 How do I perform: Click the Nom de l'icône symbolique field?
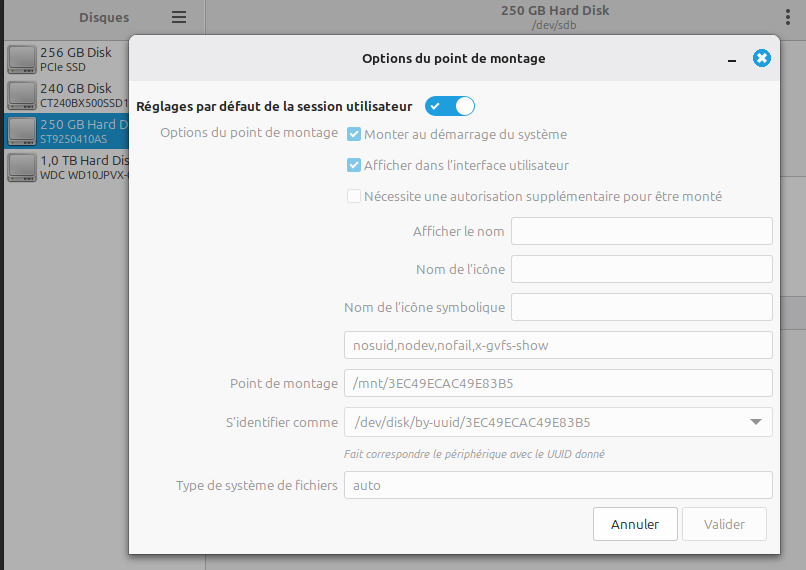tap(641, 306)
